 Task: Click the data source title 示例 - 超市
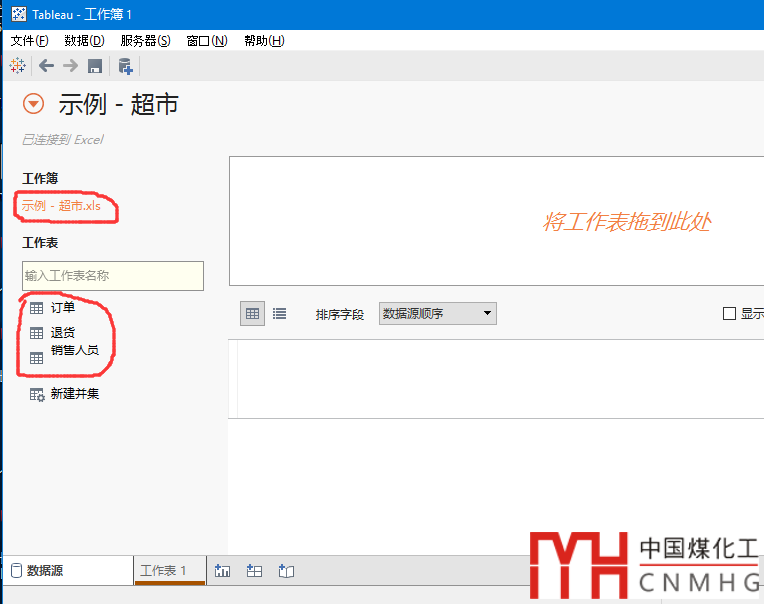coord(118,104)
